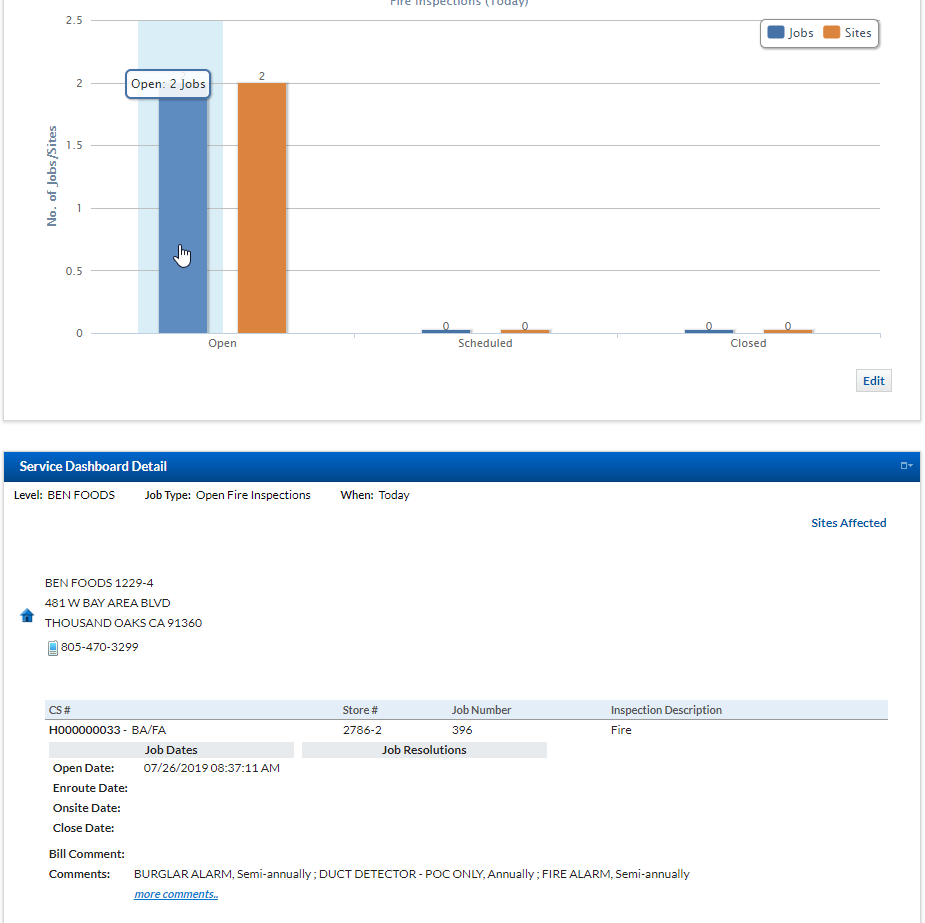Click the Store # column header
The height and width of the screenshot is (923, 925).
360,710
